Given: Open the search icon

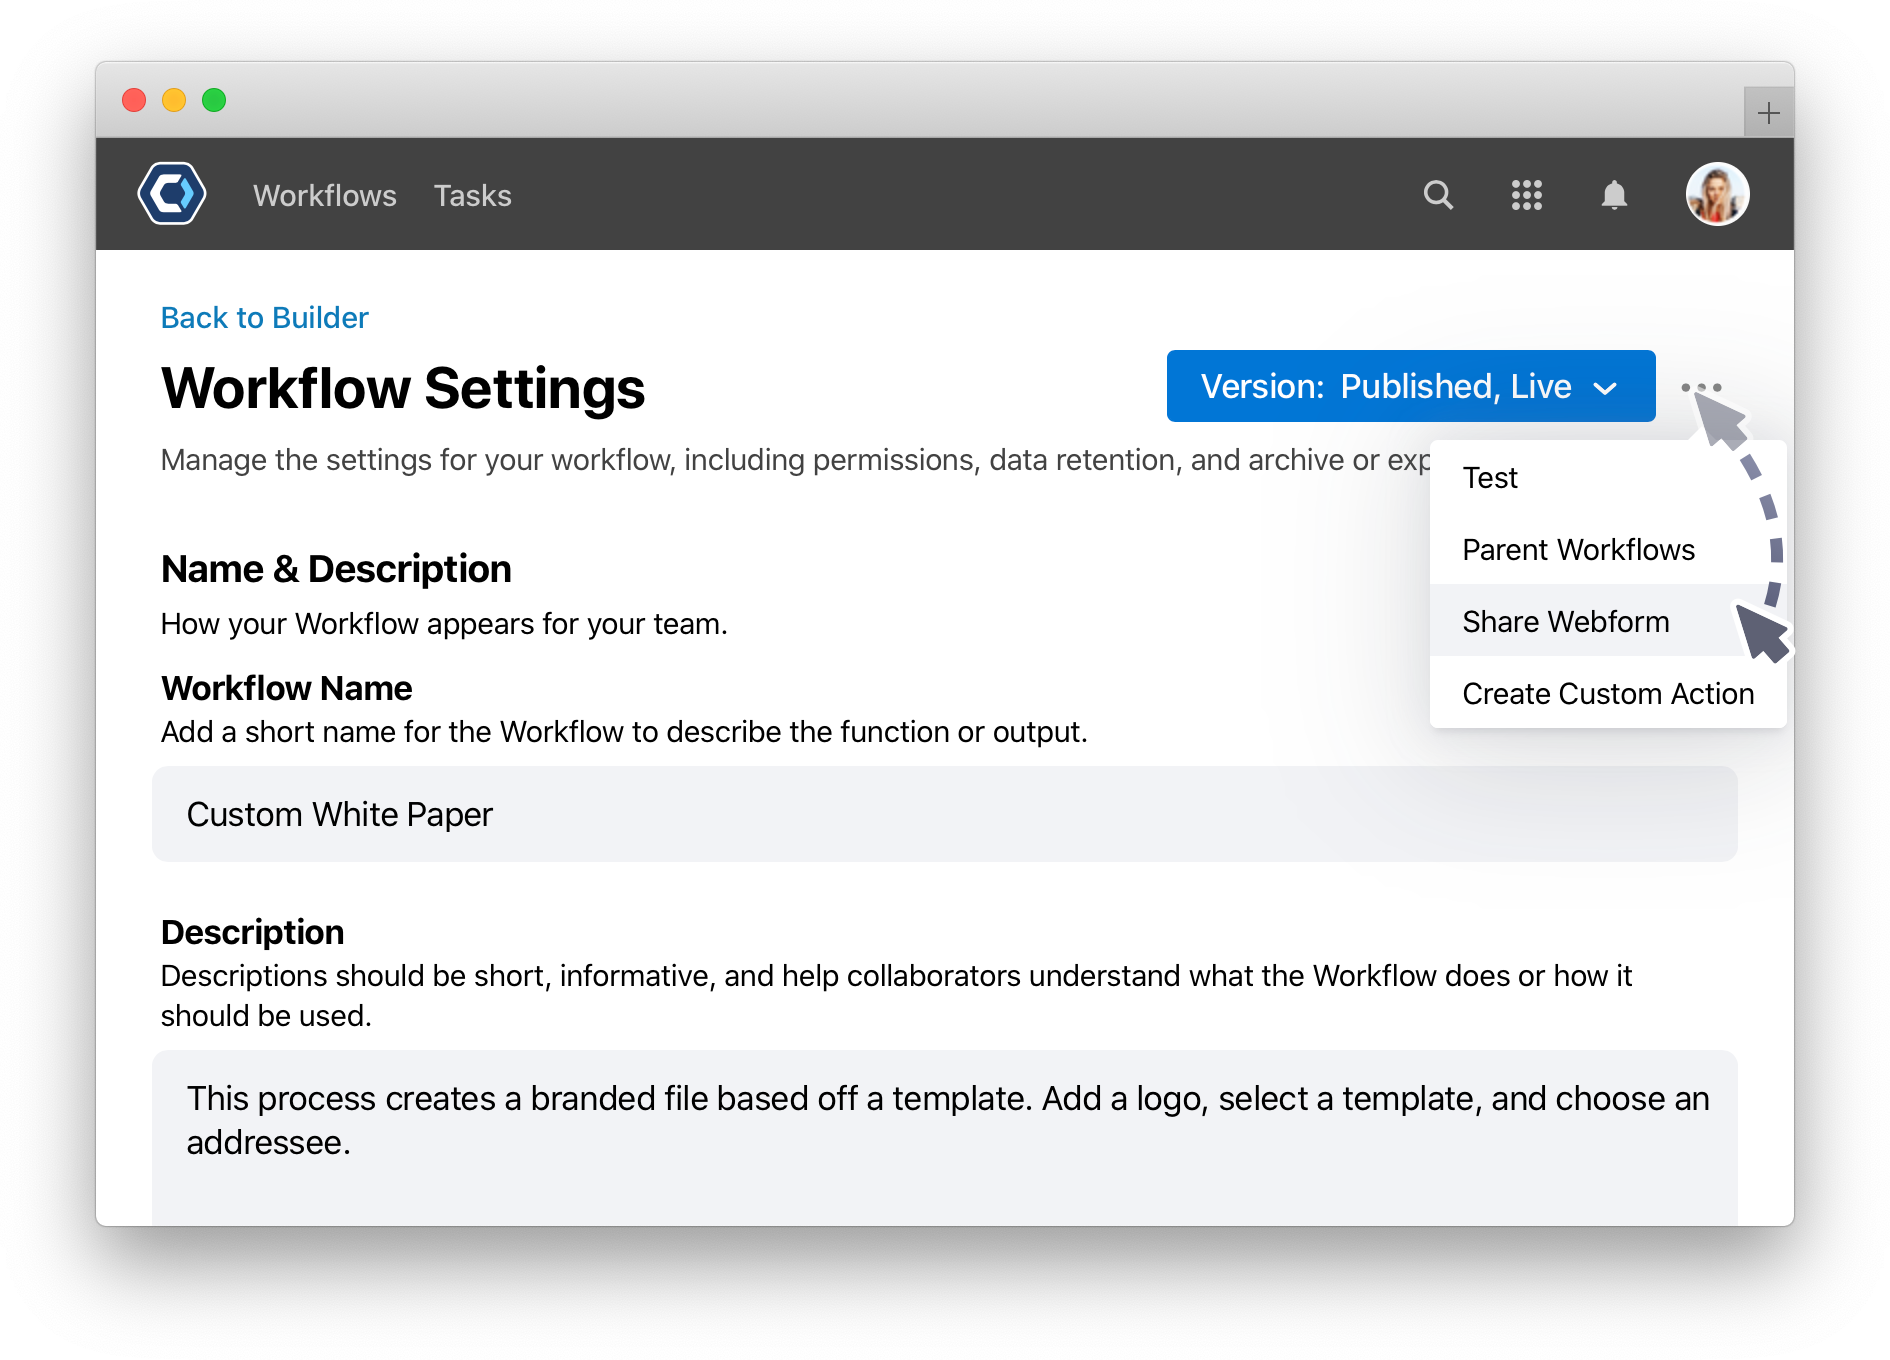Looking at the screenshot, I should click(1438, 194).
